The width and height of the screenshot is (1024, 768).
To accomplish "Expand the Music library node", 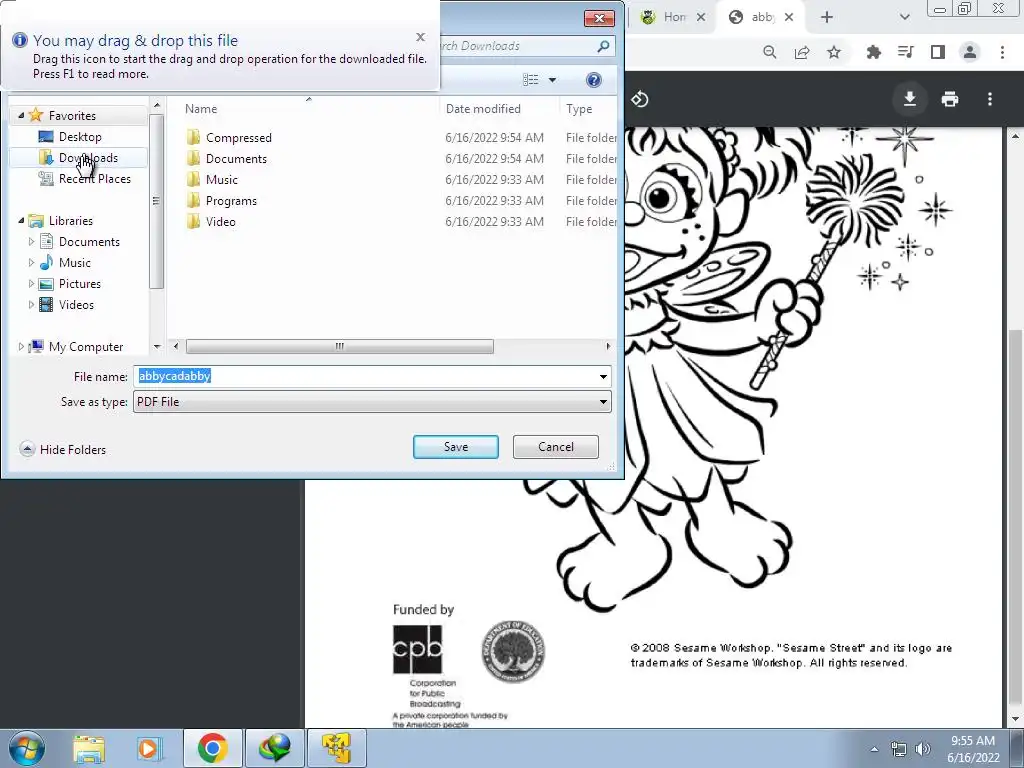I will (31, 263).
